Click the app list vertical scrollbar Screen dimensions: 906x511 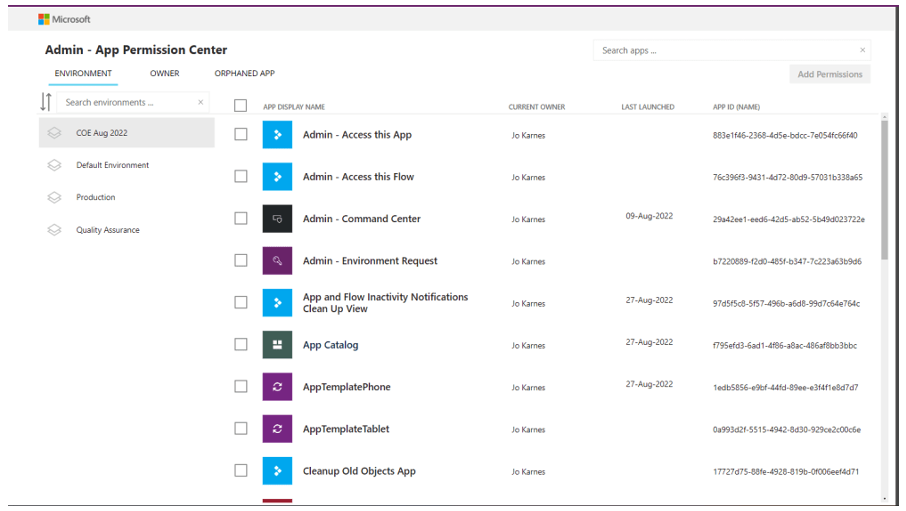[884, 190]
